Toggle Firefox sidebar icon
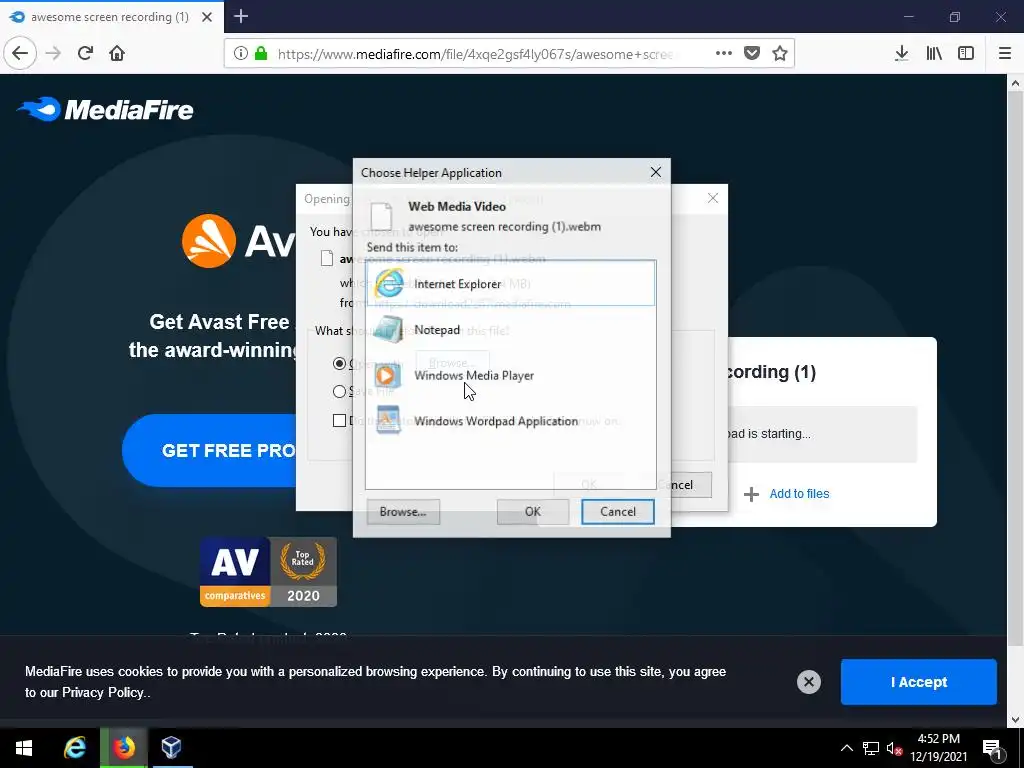1024x768 pixels. [966, 54]
